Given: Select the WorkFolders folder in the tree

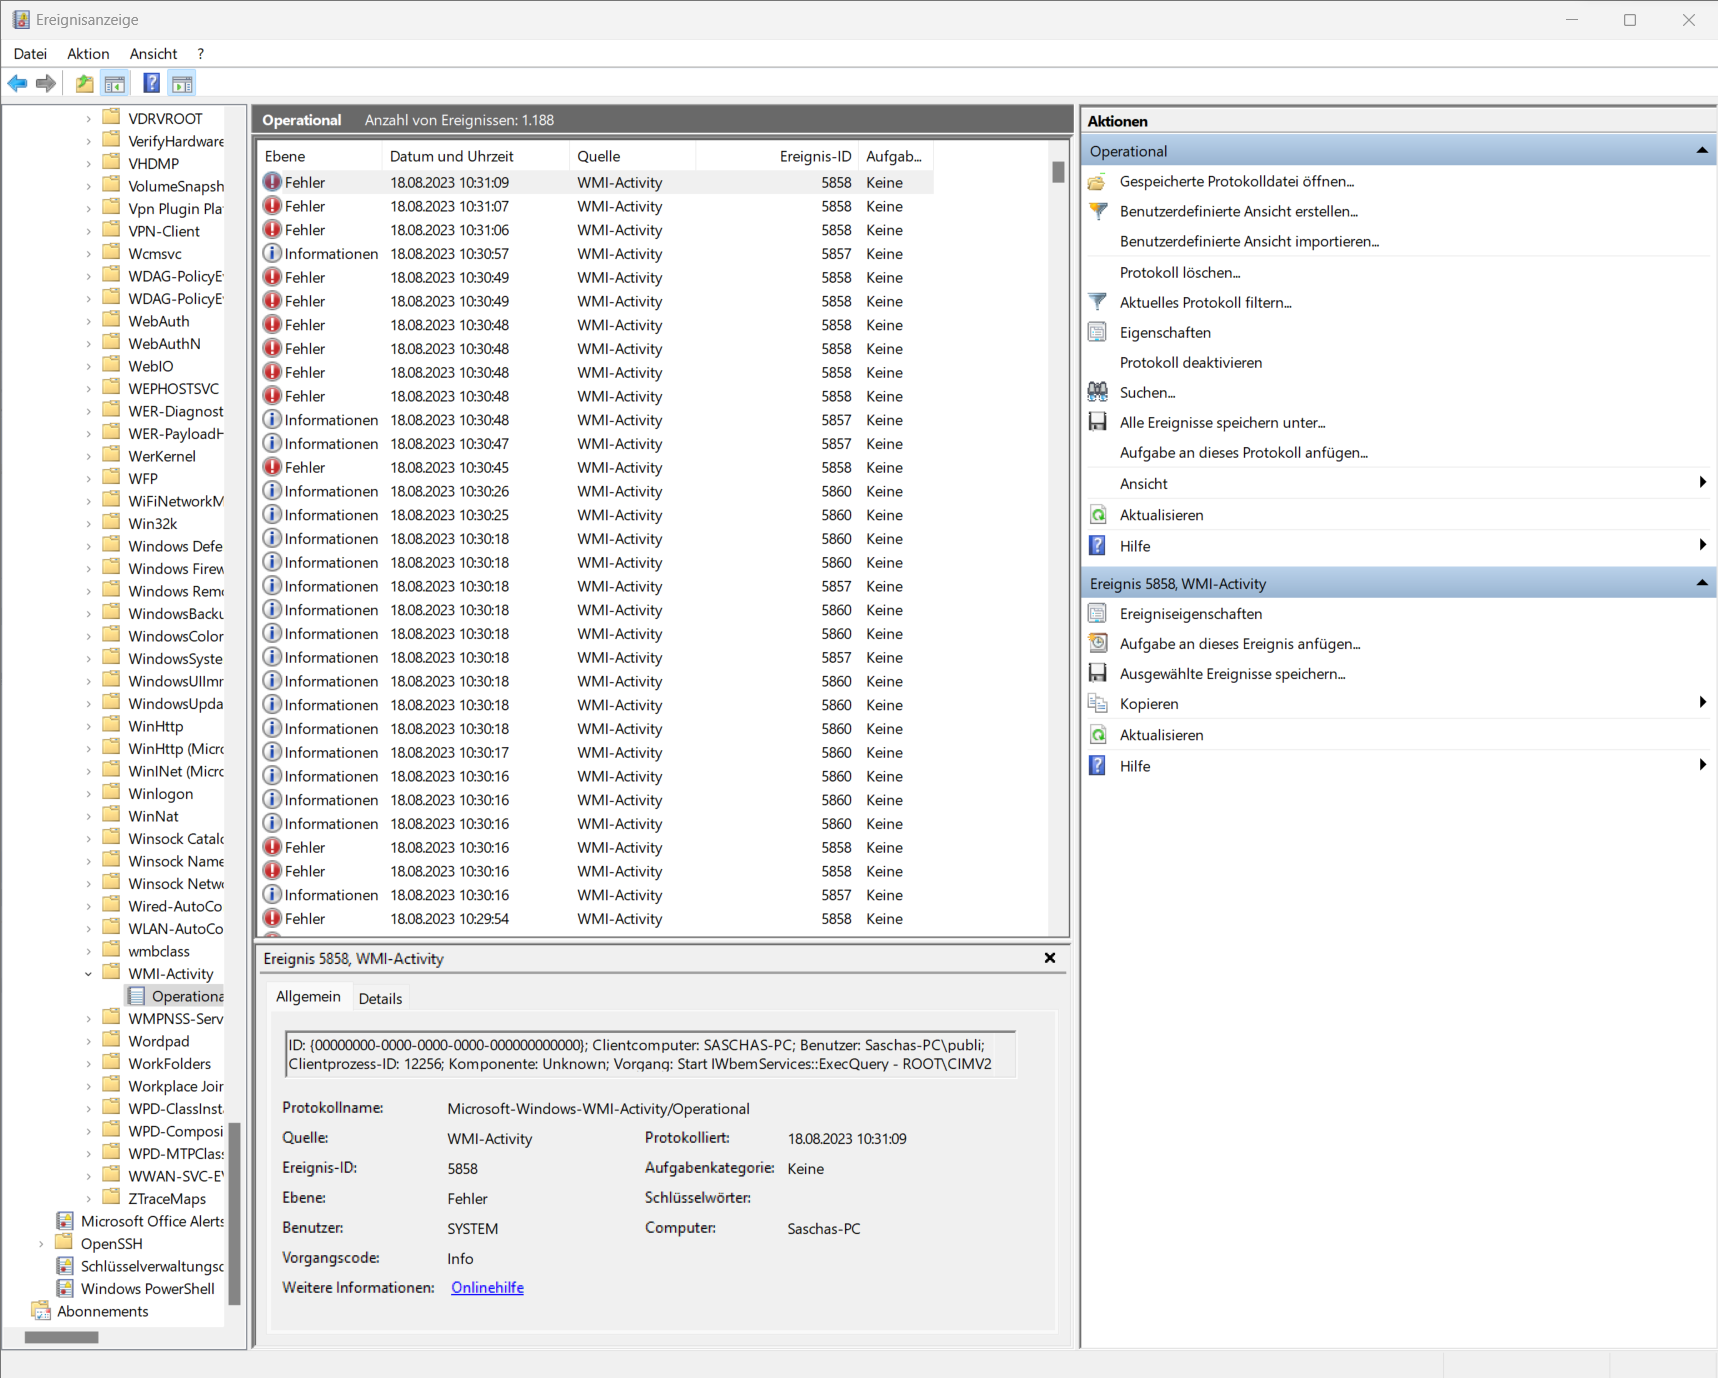Looking at the screenshot, I should [170, 1064].
